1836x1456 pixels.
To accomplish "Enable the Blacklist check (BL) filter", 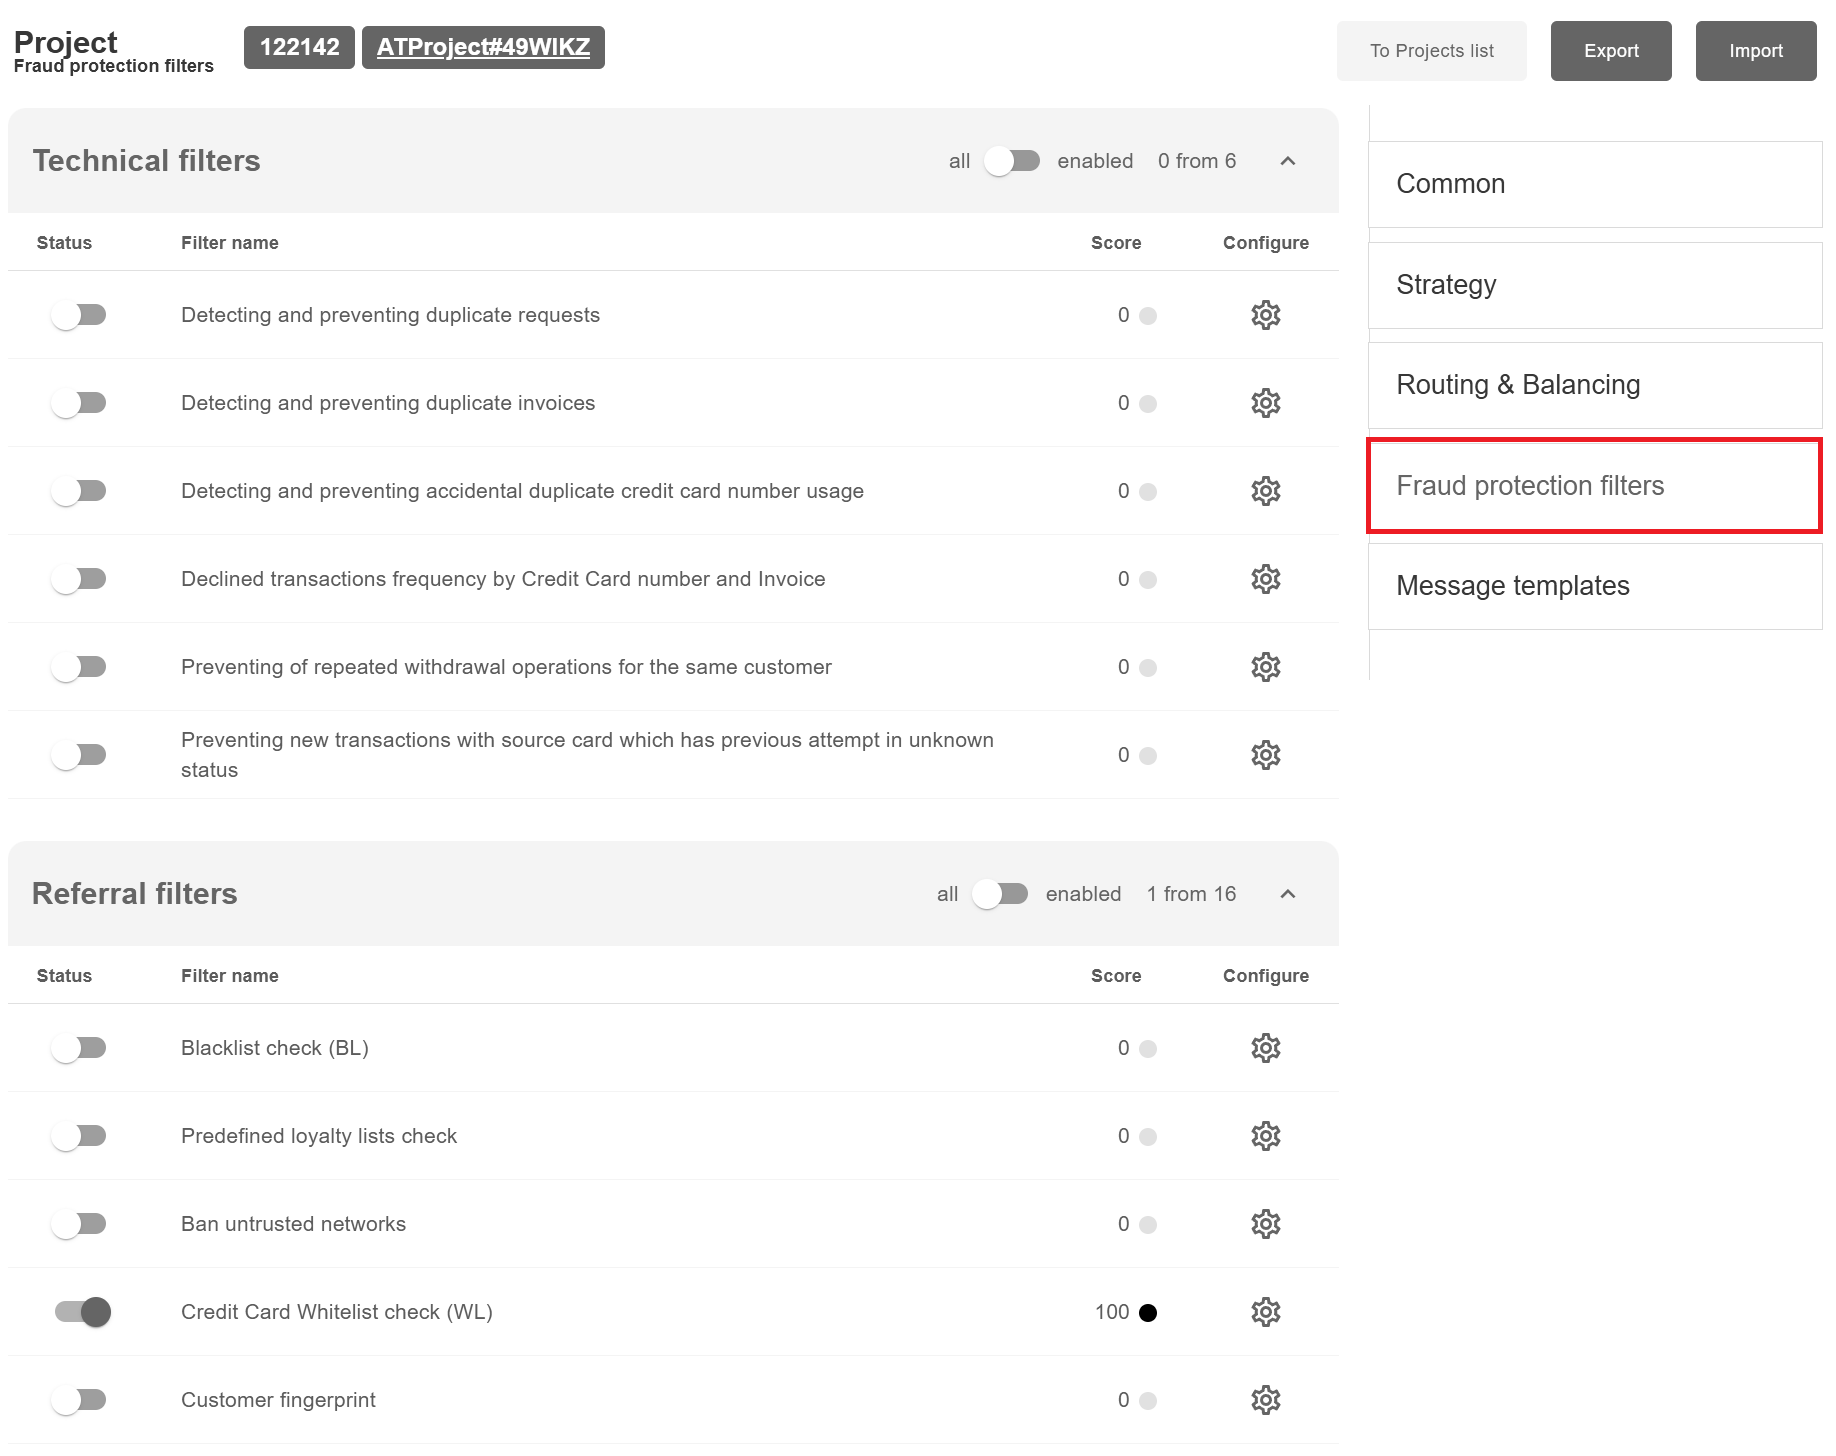I will (79, 1048).
